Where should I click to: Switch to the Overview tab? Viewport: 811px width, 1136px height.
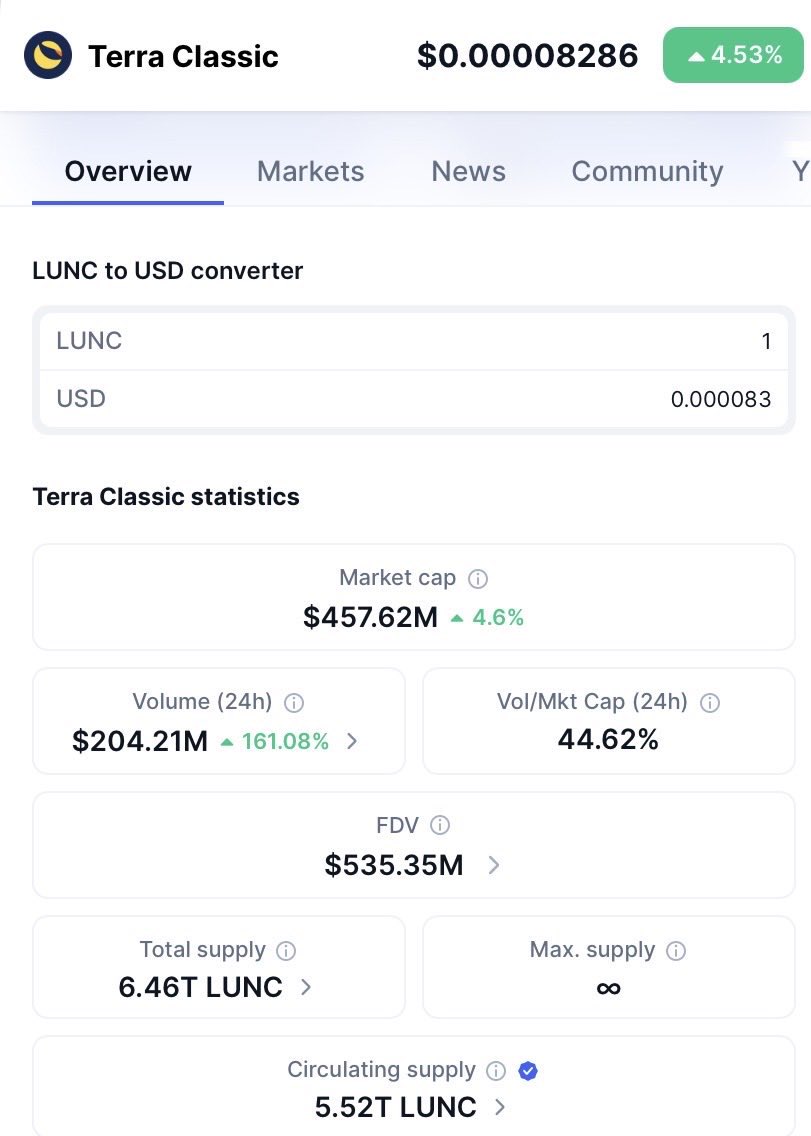(x=128, y=172)
